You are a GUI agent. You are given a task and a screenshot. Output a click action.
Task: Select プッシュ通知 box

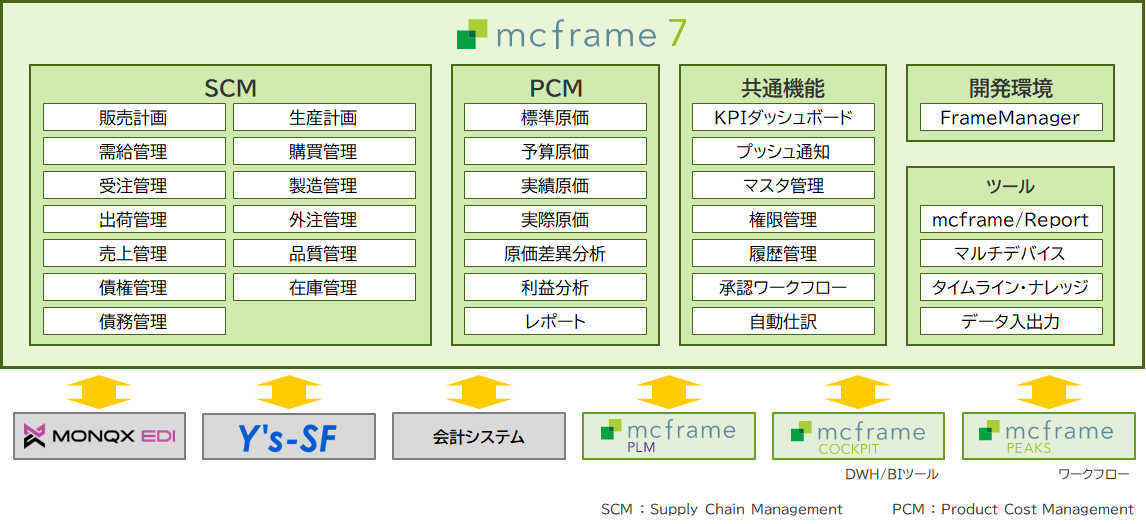tap(783, 151)
